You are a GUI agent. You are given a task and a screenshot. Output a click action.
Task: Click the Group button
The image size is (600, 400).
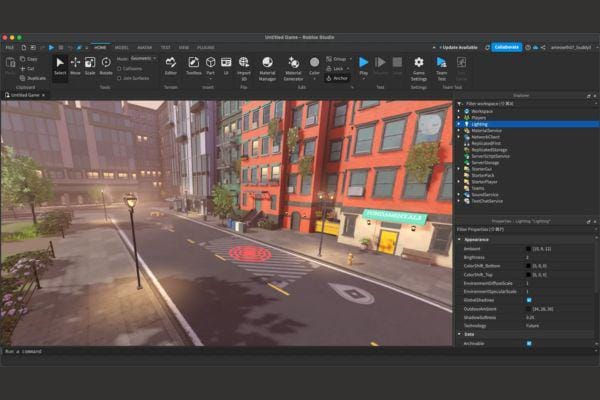tap(337, 59)
